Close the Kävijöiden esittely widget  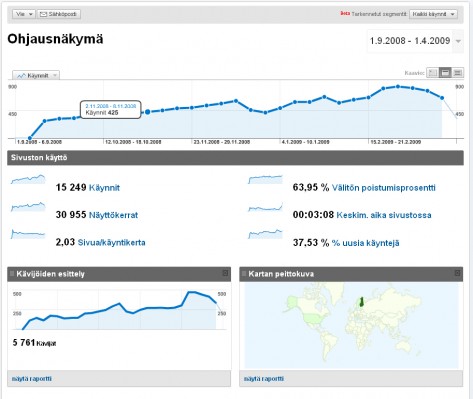[225, 273]
